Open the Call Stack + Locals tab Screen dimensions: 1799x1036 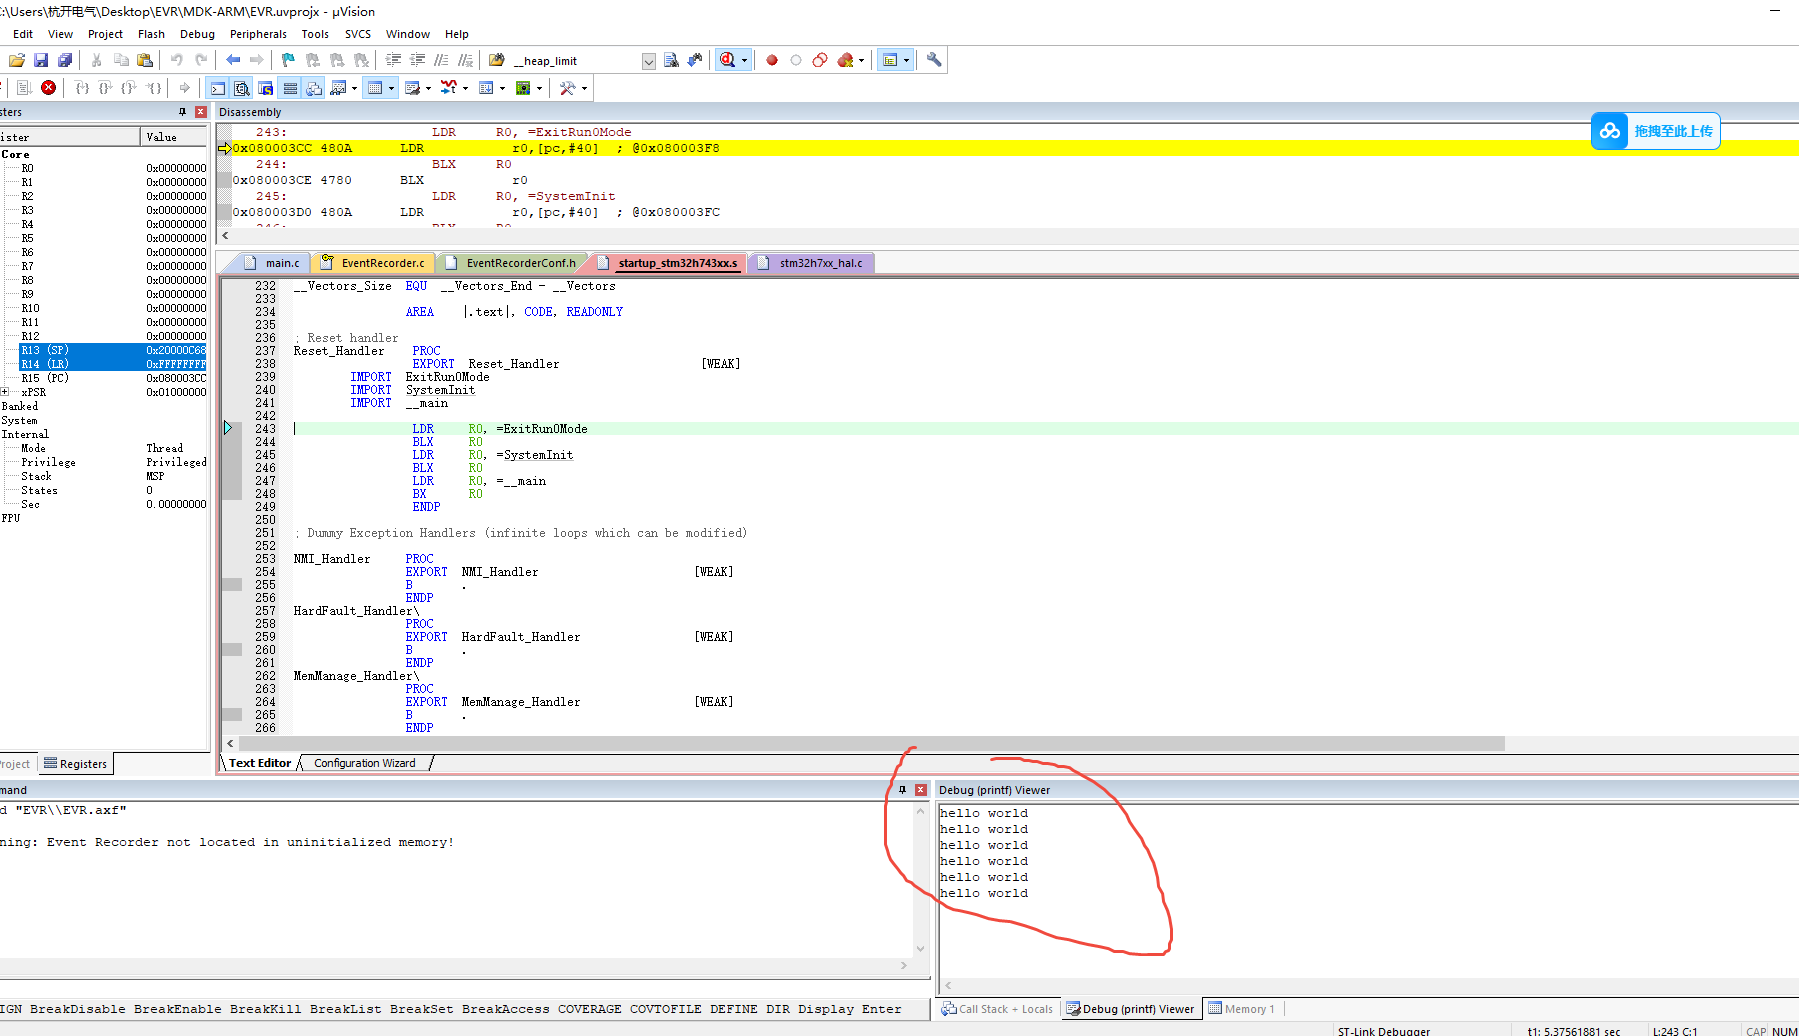[997, 1009]
